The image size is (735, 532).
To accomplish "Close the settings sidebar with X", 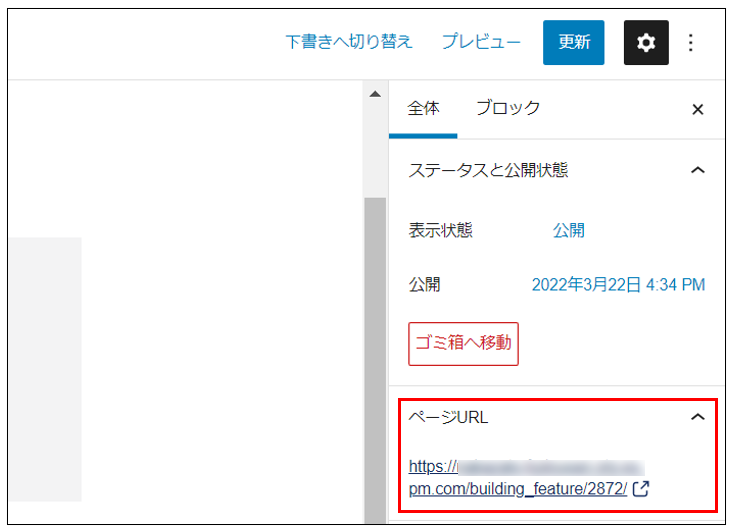I will 698,110.
